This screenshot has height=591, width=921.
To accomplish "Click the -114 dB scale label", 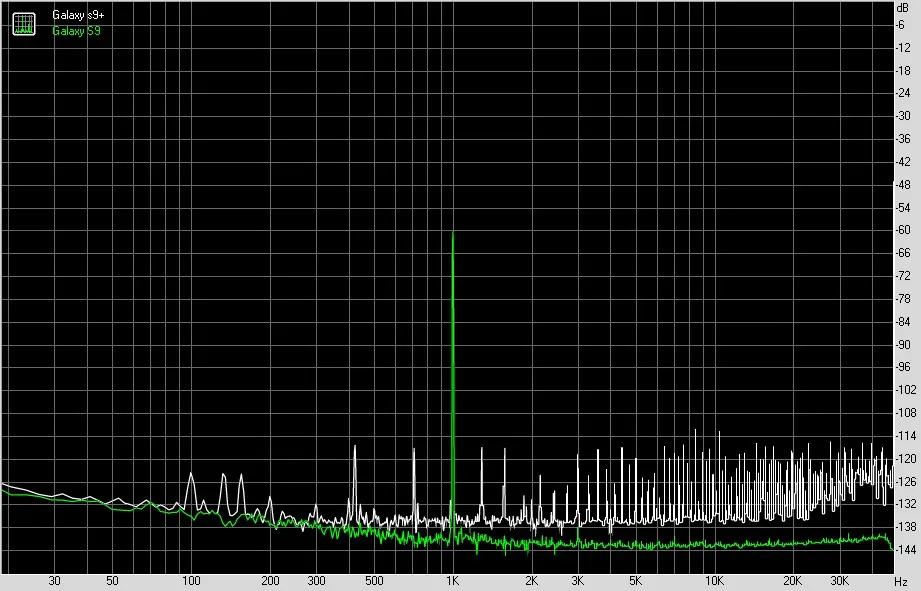I will coord(905,436).
